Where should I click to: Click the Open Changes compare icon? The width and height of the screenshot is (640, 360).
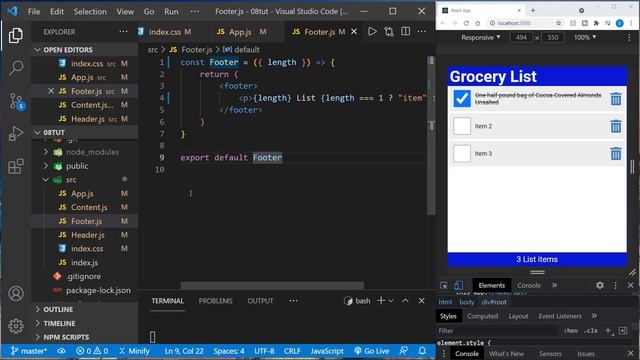389,31
